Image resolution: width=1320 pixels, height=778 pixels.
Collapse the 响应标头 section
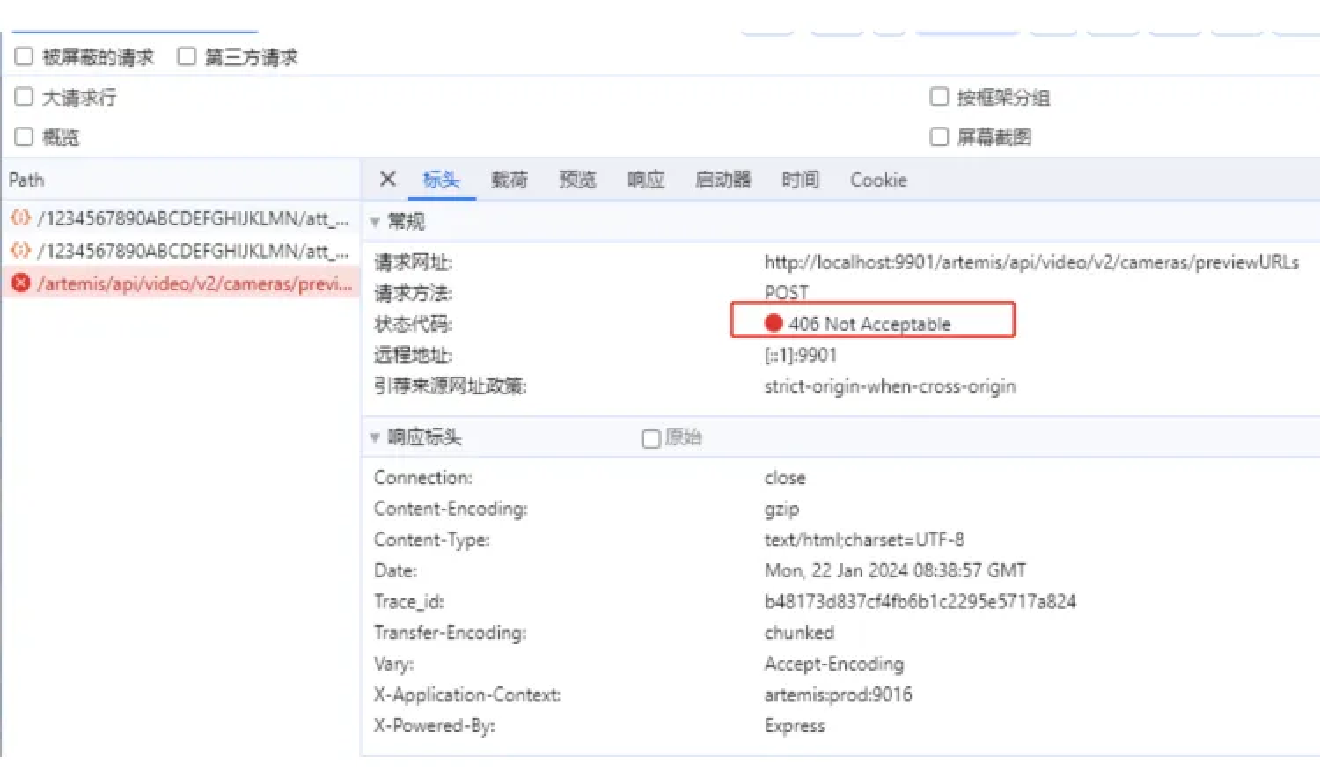click(376, 438)
